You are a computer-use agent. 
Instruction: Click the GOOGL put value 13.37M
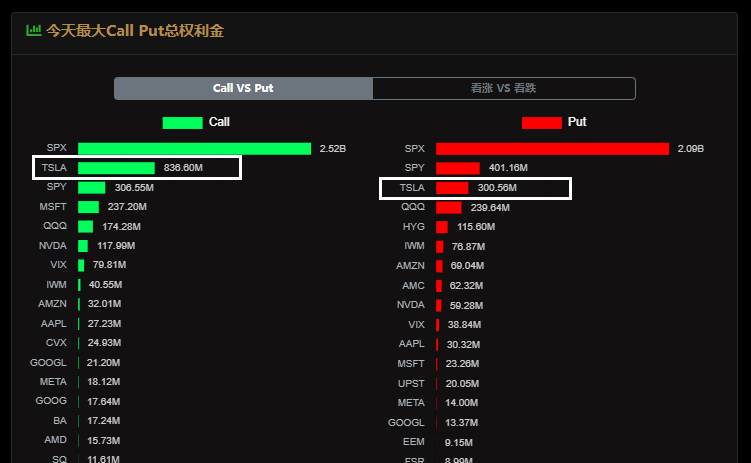pos(461,423)
